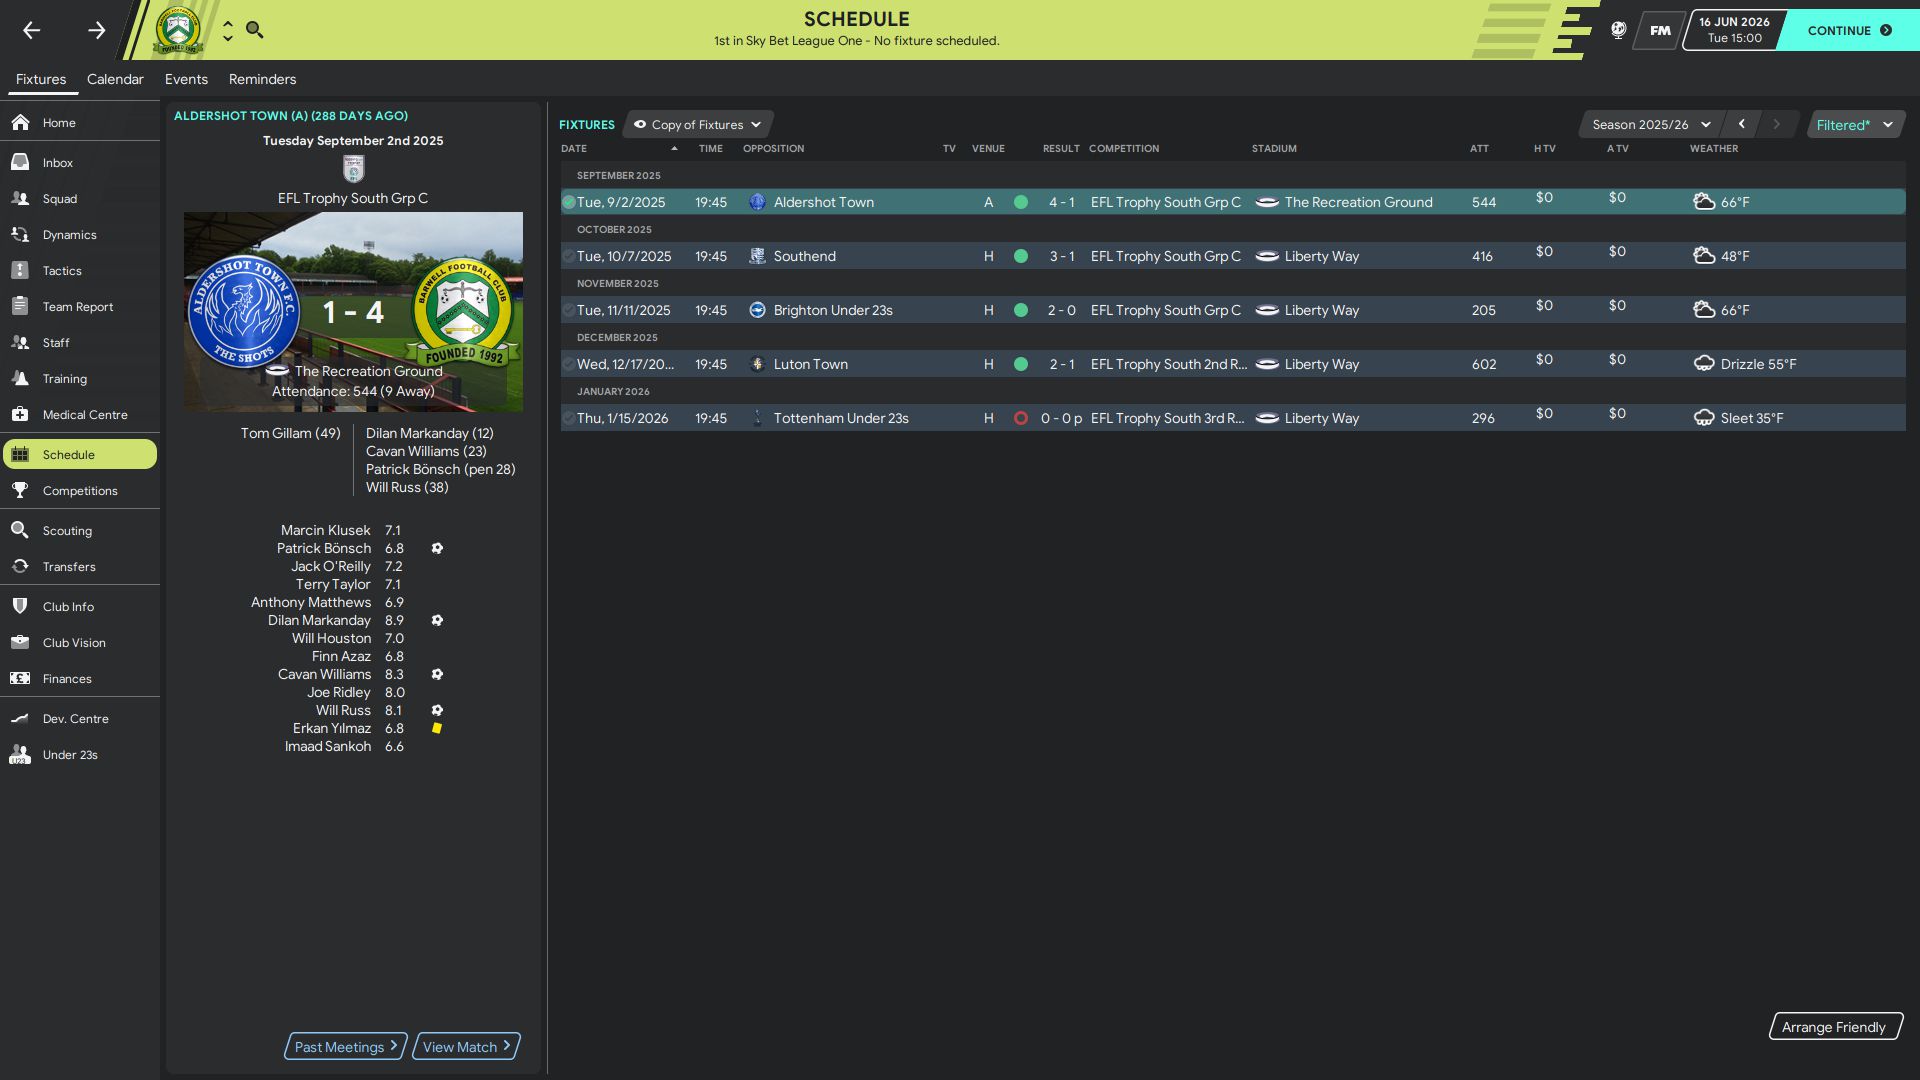The image size is (1920, 1080).
Task: Click the Aldershot Town crest in fixtures row
Action: coord(757,202)
